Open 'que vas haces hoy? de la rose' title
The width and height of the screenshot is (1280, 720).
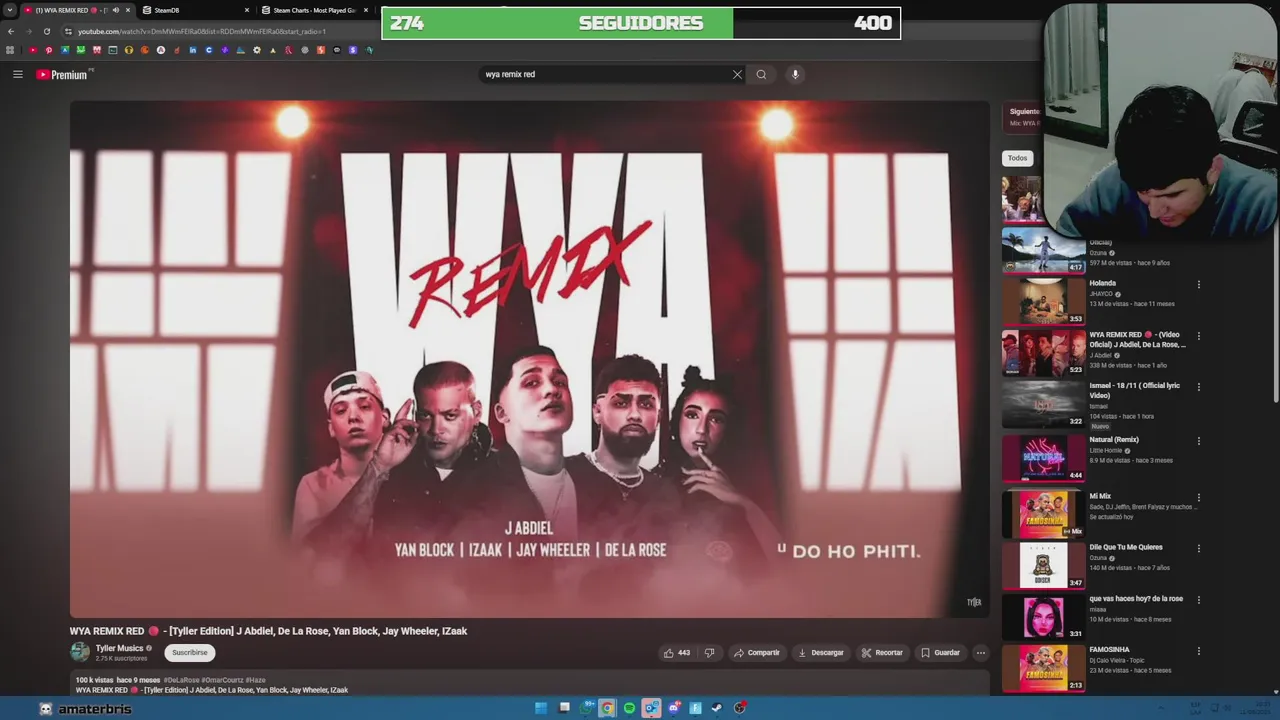coord(1136,599)
